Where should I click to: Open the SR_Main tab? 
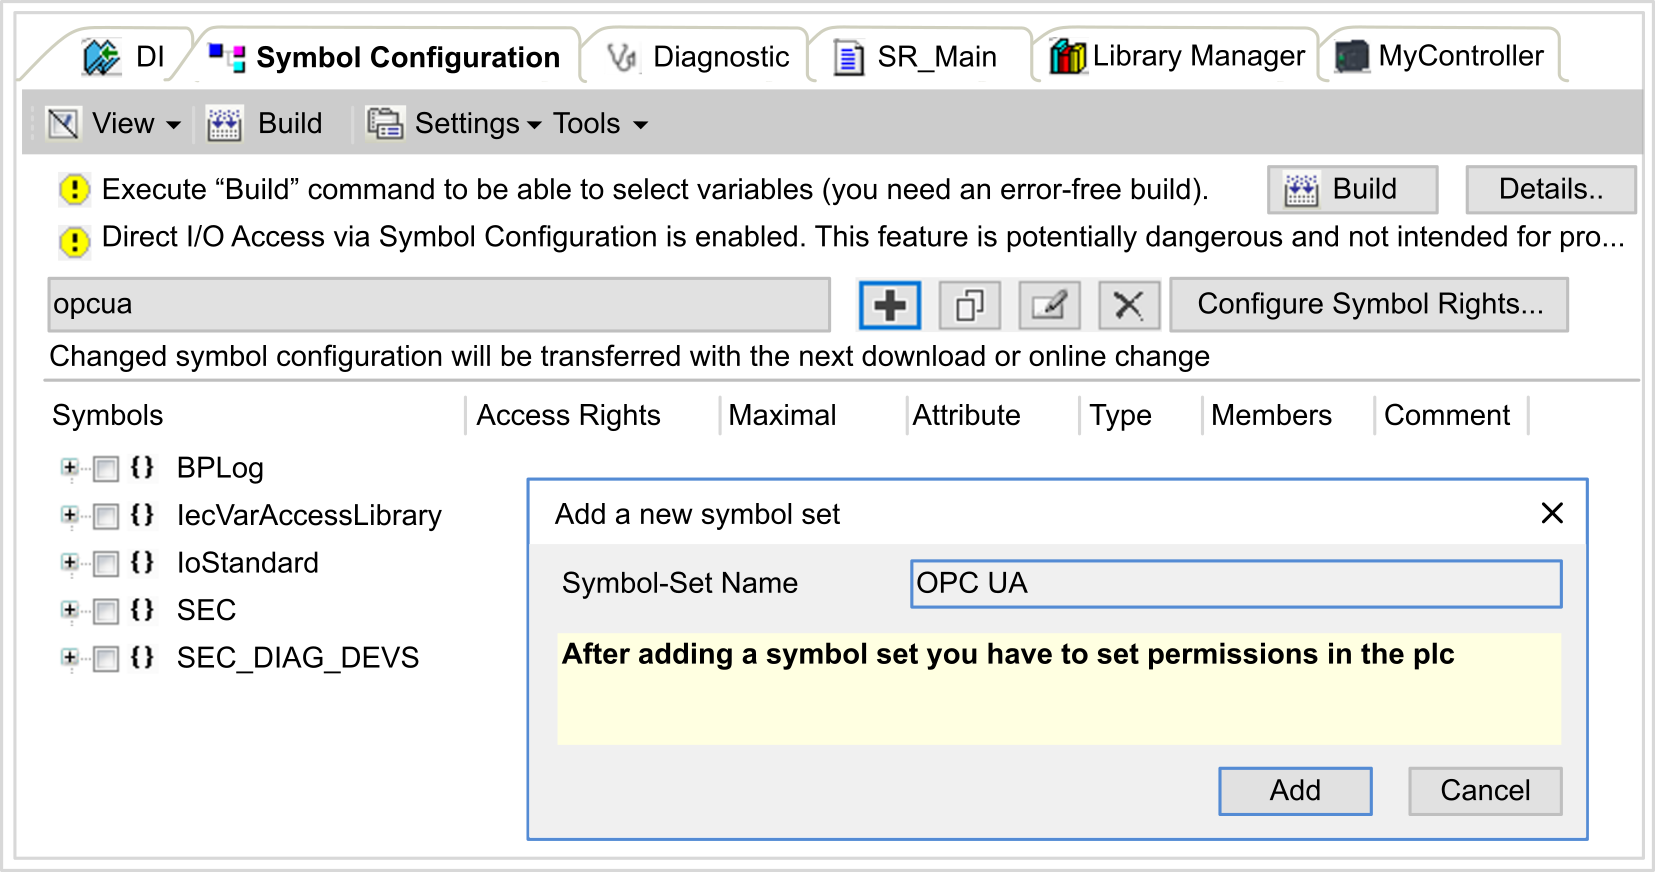click(x=917, y=57)
